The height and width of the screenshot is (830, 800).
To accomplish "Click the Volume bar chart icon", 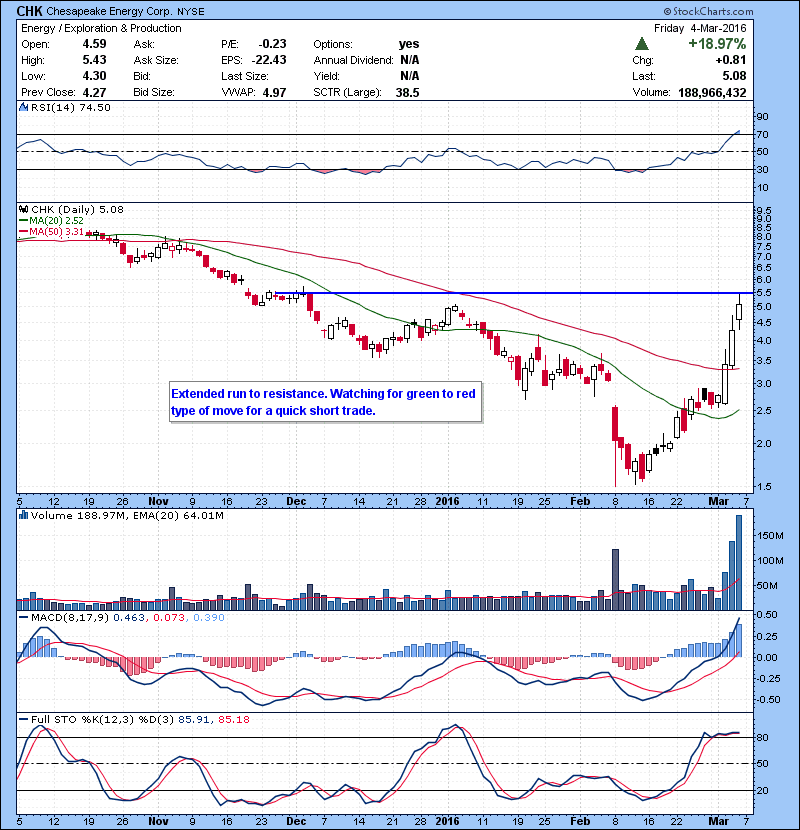I will click(x=23, y=515).
